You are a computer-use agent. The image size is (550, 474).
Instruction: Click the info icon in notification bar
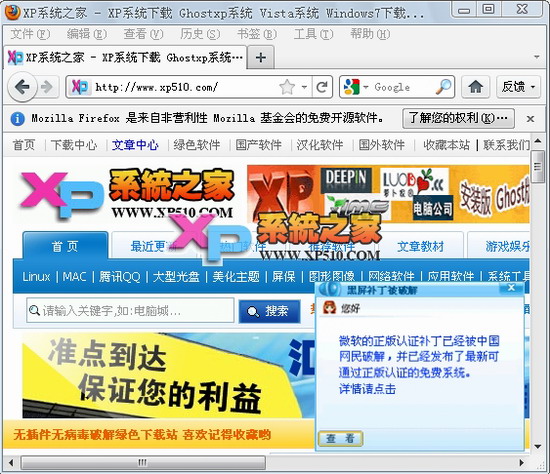[x=17, y=119]
